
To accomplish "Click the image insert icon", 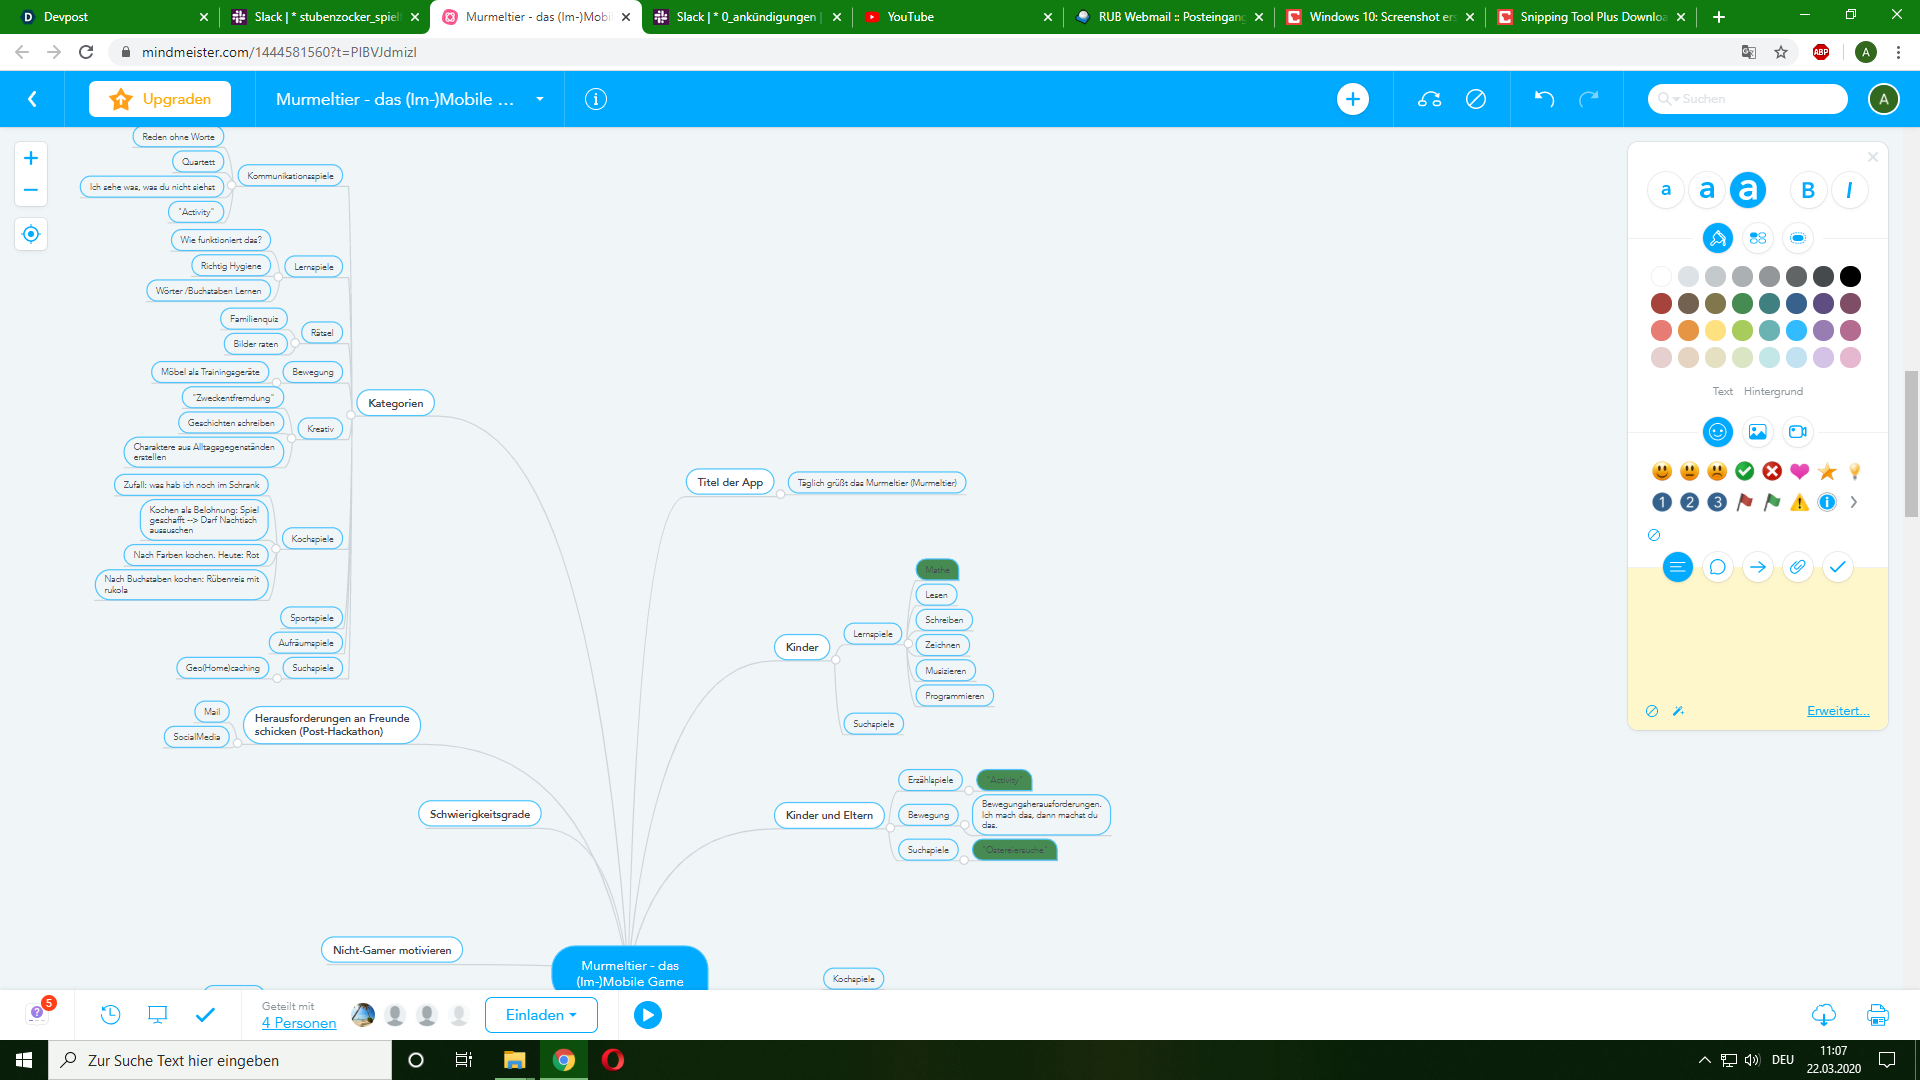I will point(1757,432).
